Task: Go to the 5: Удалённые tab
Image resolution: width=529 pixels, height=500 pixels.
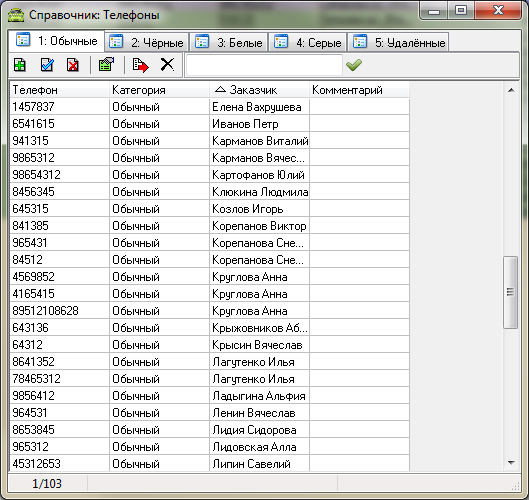Action: (x=398, y=42)
